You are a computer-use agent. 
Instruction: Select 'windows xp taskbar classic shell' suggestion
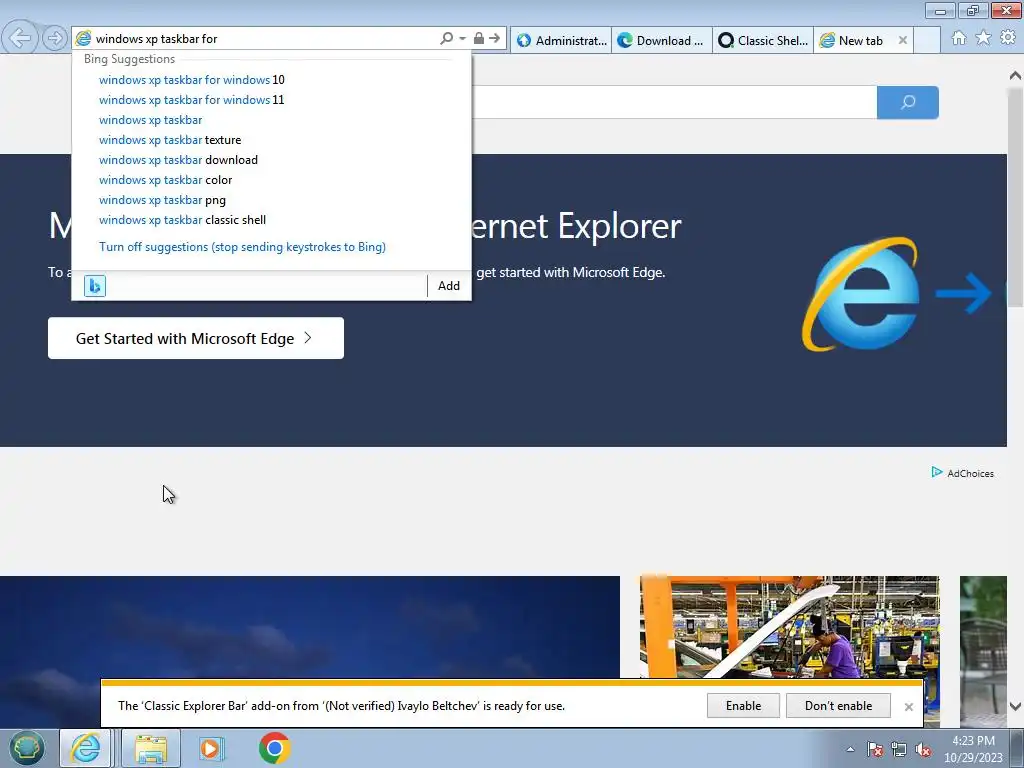[x=182, y=220]
